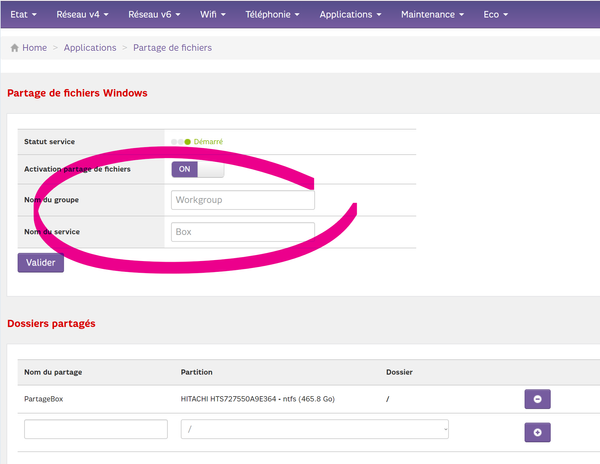600x464 pixels.
Task: Open the Eco menu
Action: (x=495, y=15)
